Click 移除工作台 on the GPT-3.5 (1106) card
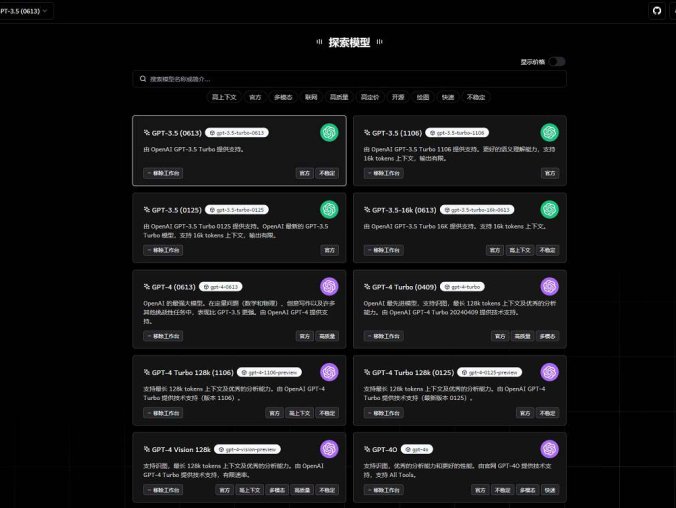 click(x=384, y=173)
